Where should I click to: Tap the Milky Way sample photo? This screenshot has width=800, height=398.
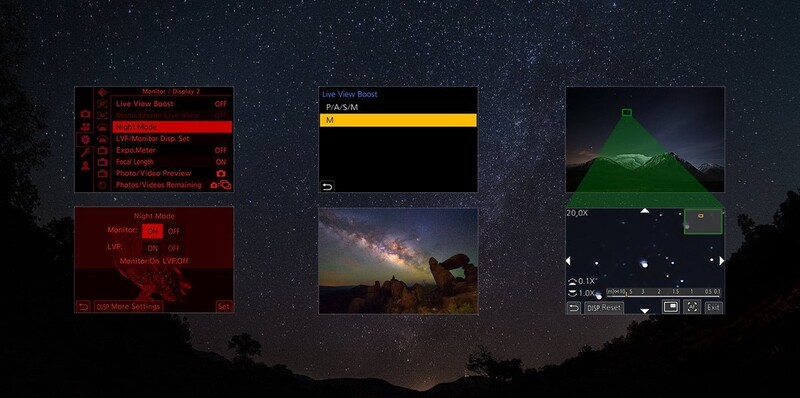(x=398, y=261)
